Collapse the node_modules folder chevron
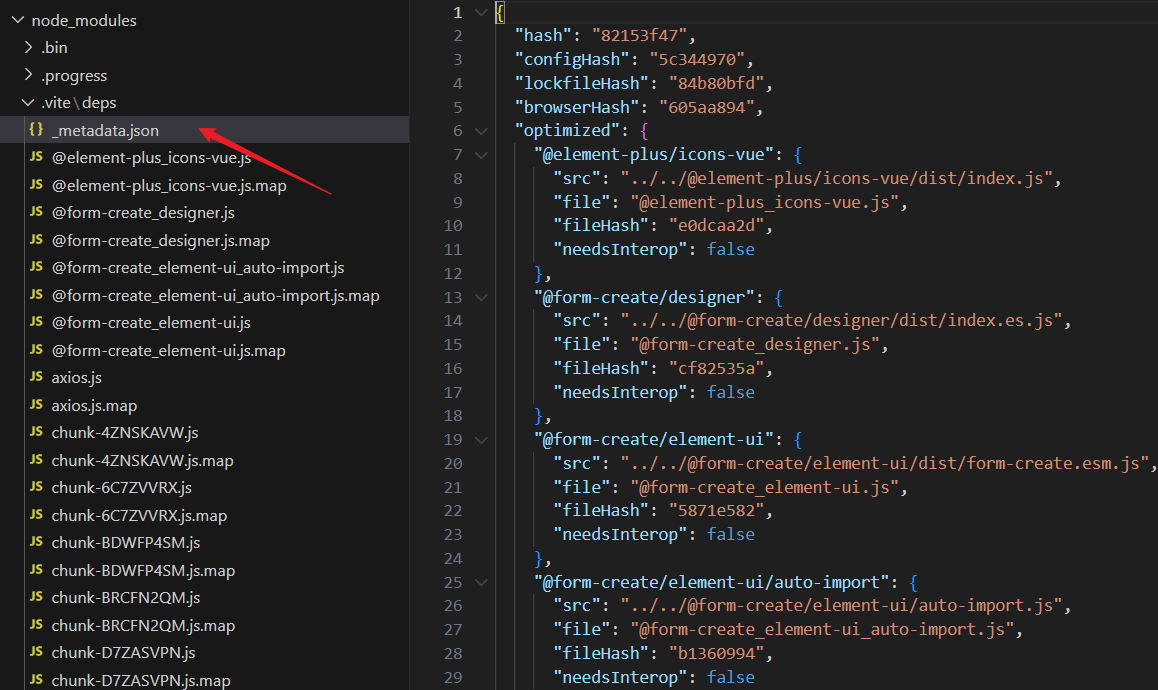This screenshot has height=690, width=1158. [x=15, y=20]
